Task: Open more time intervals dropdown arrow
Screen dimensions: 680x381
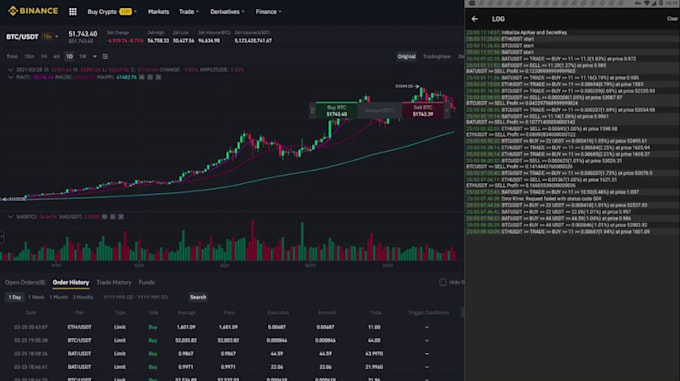Action: (x=95, y=56)
